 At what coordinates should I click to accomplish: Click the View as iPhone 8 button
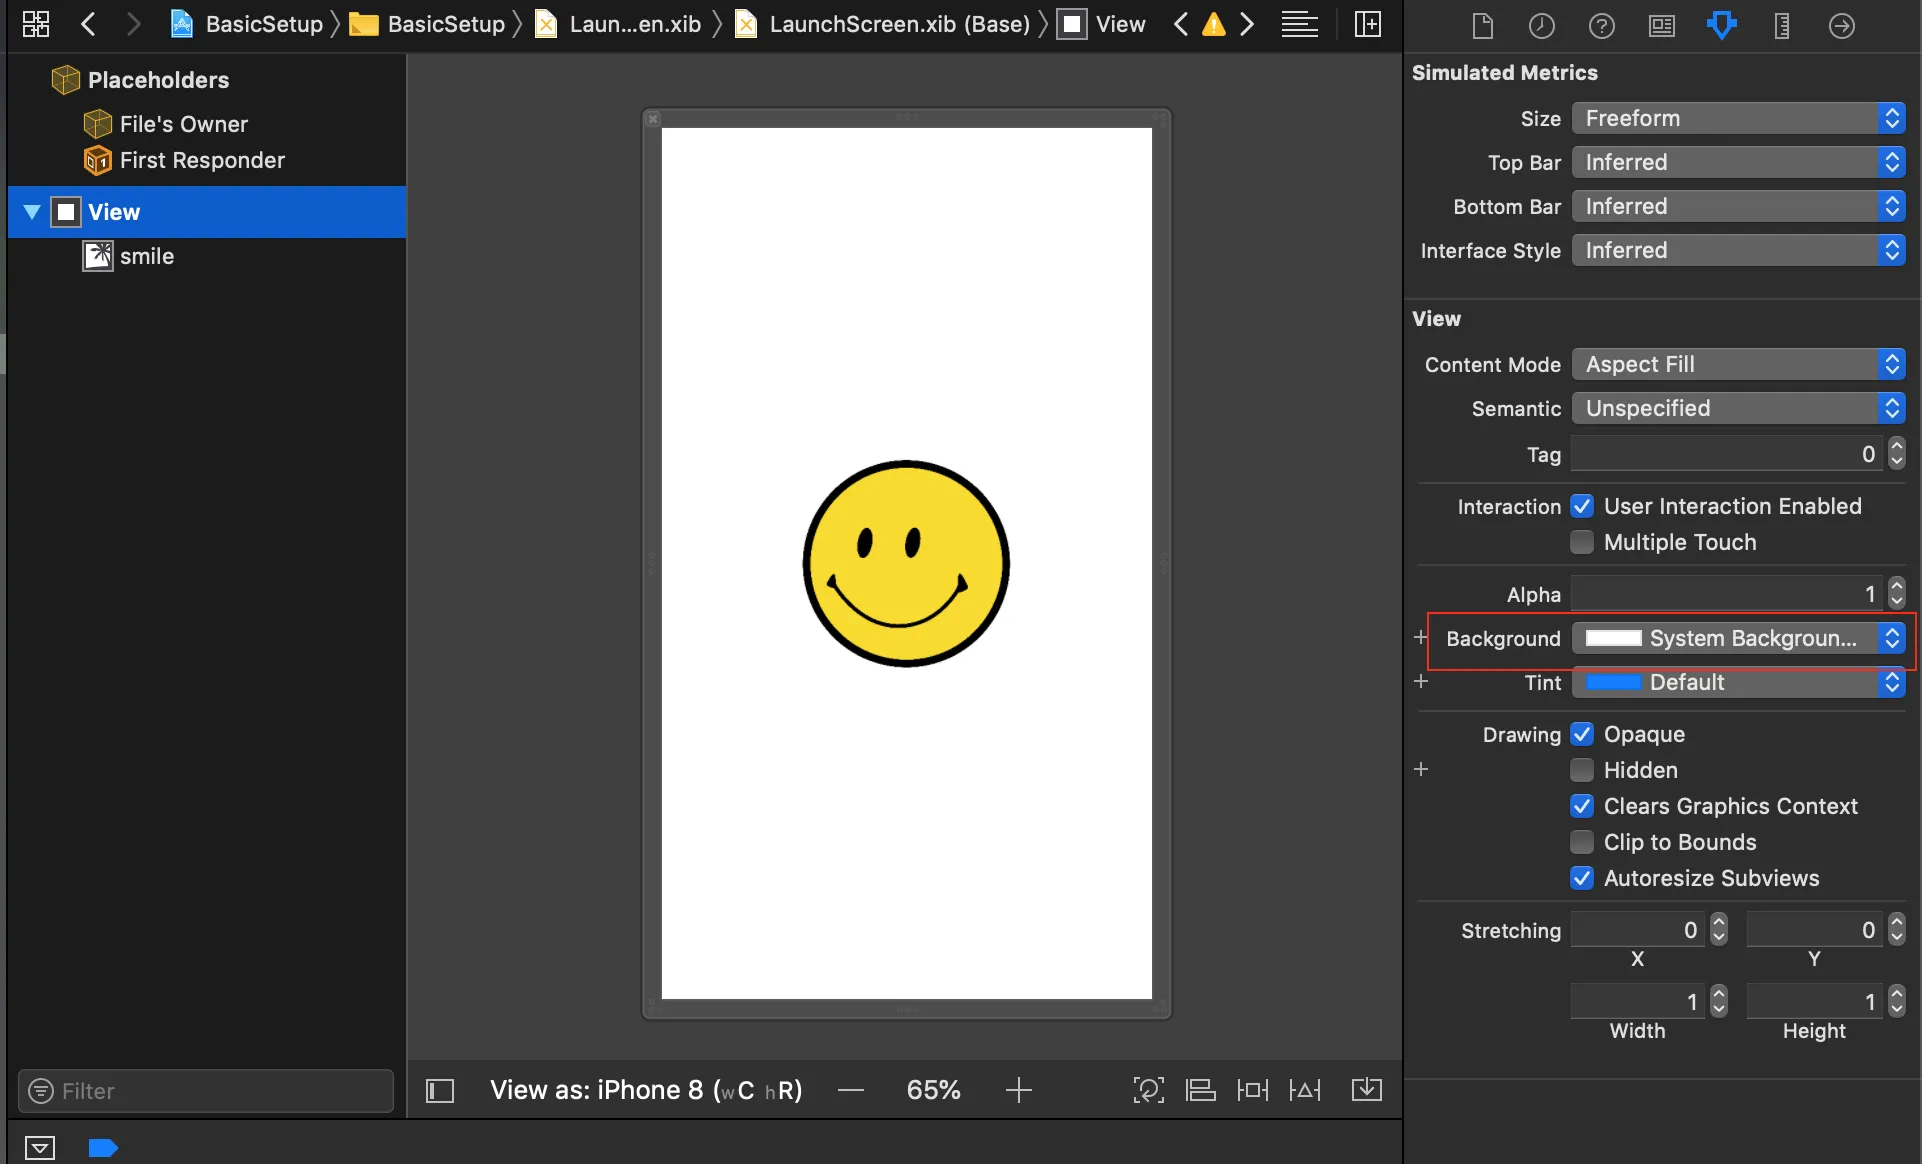(646, 1090)
